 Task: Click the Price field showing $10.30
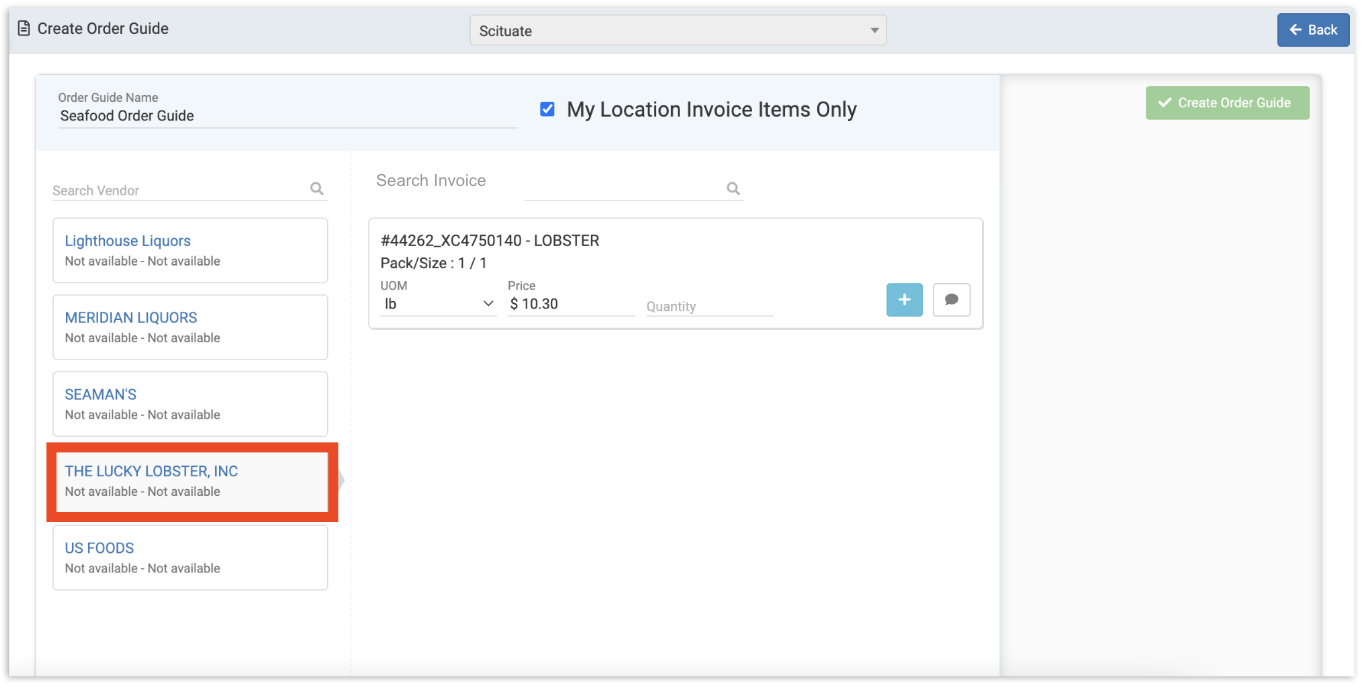pyautogui.click(x=570, y=304)
